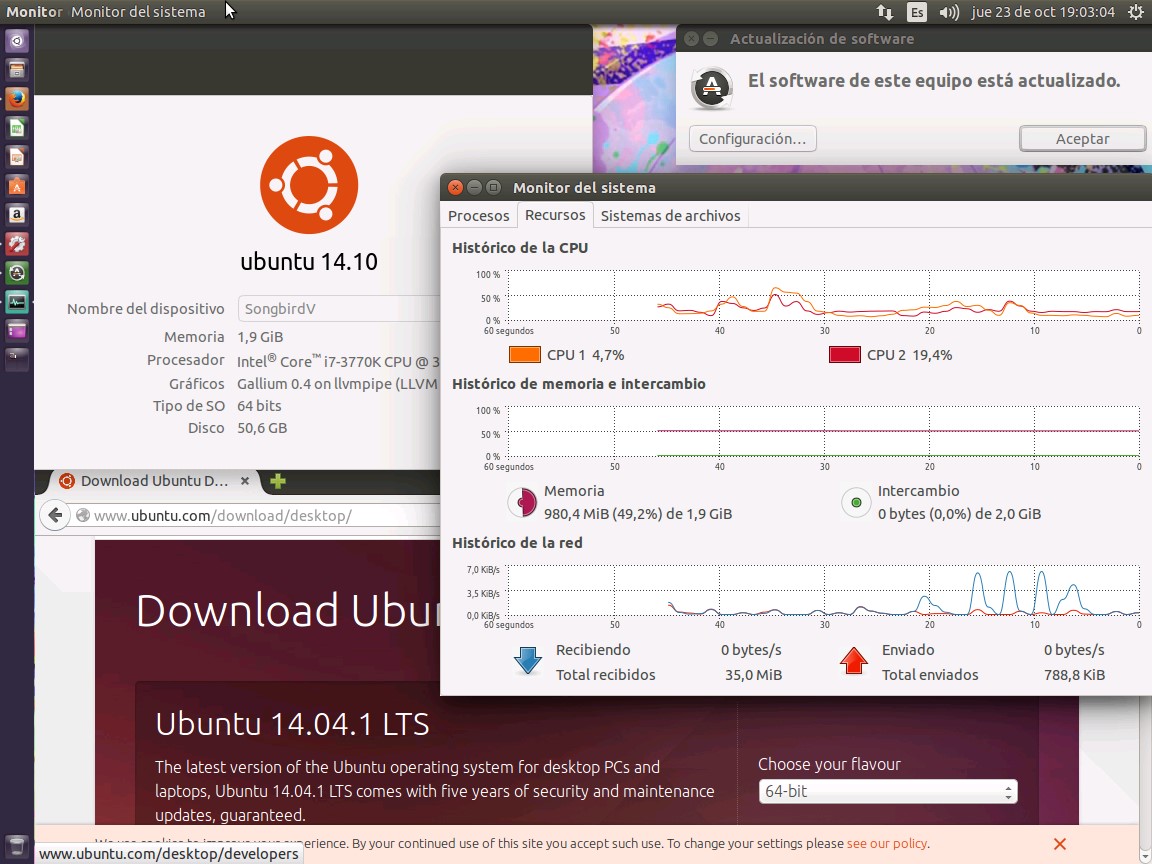This screenshot has width=1152, height=864.
Task: Click Aceptar in the Software Updater
Action: click(1082, 138)
